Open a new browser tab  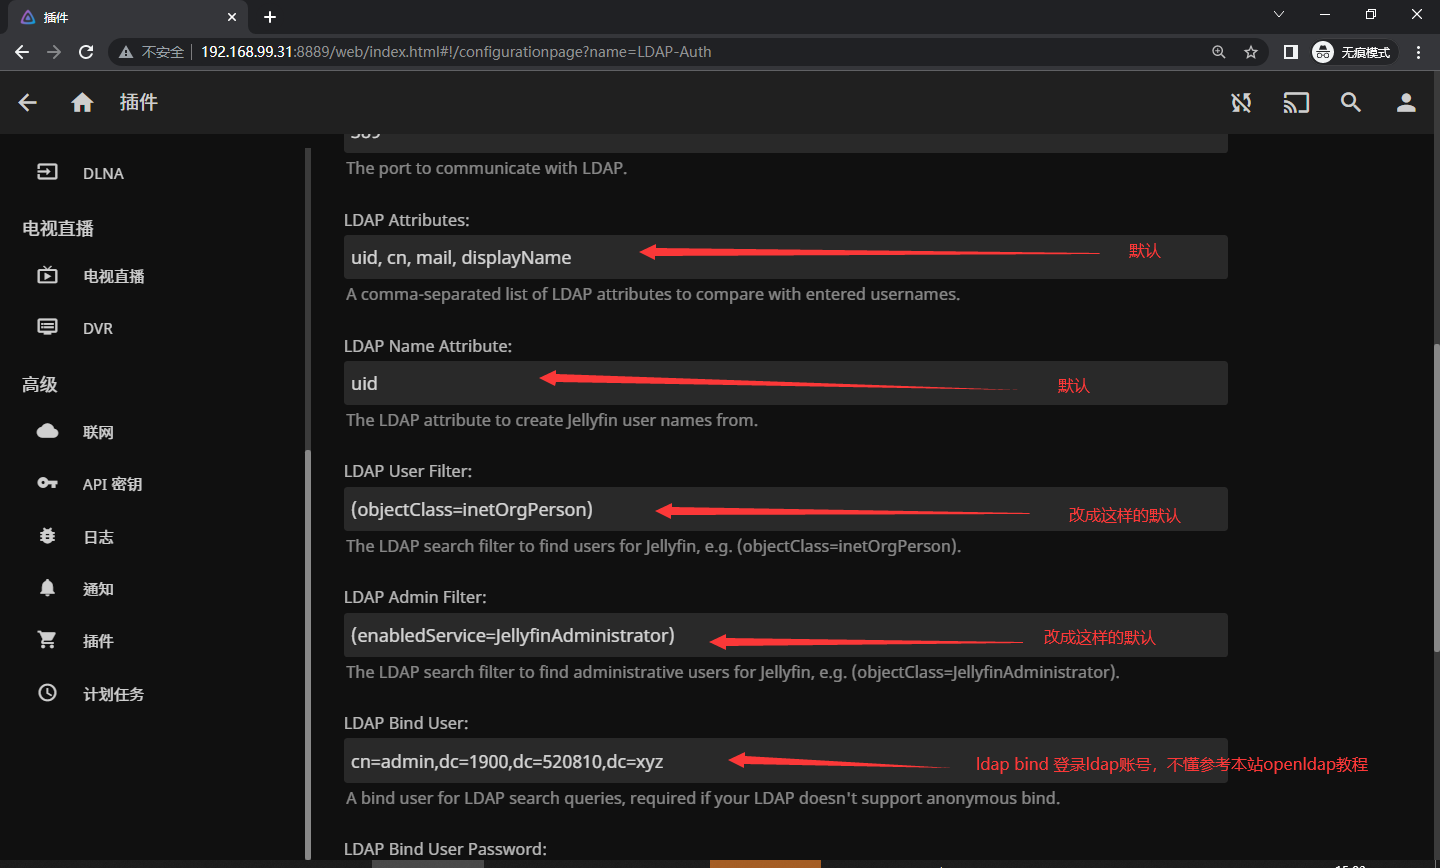[x=270, y=17]
